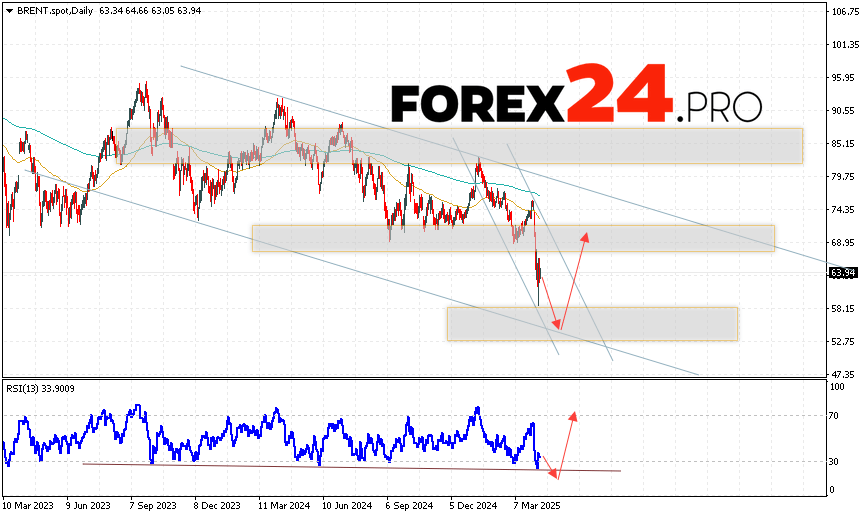The height and width of the screenshot is (517, 866).
Task: Click the blue RSI line peak near Sep 2023
Action: [x=137, y=407]
